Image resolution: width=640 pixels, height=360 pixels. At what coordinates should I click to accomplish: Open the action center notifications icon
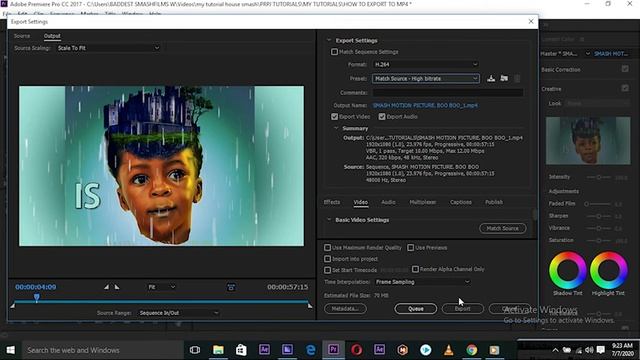(x=601, y=350)
